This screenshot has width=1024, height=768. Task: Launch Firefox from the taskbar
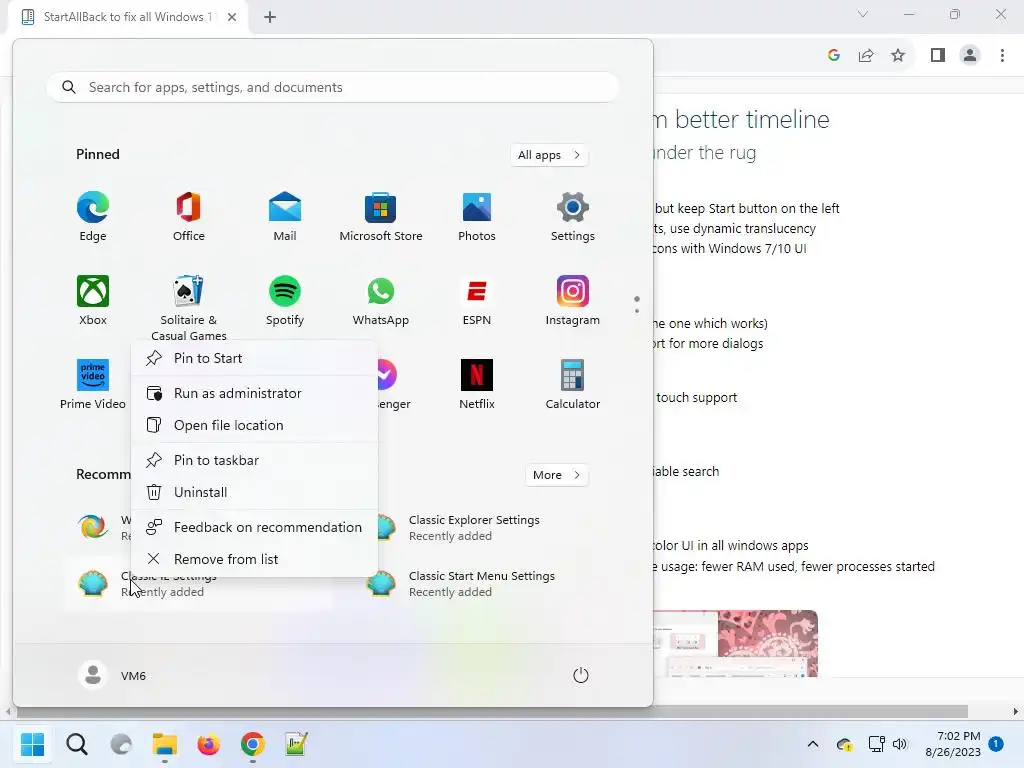tap(208, 744)
